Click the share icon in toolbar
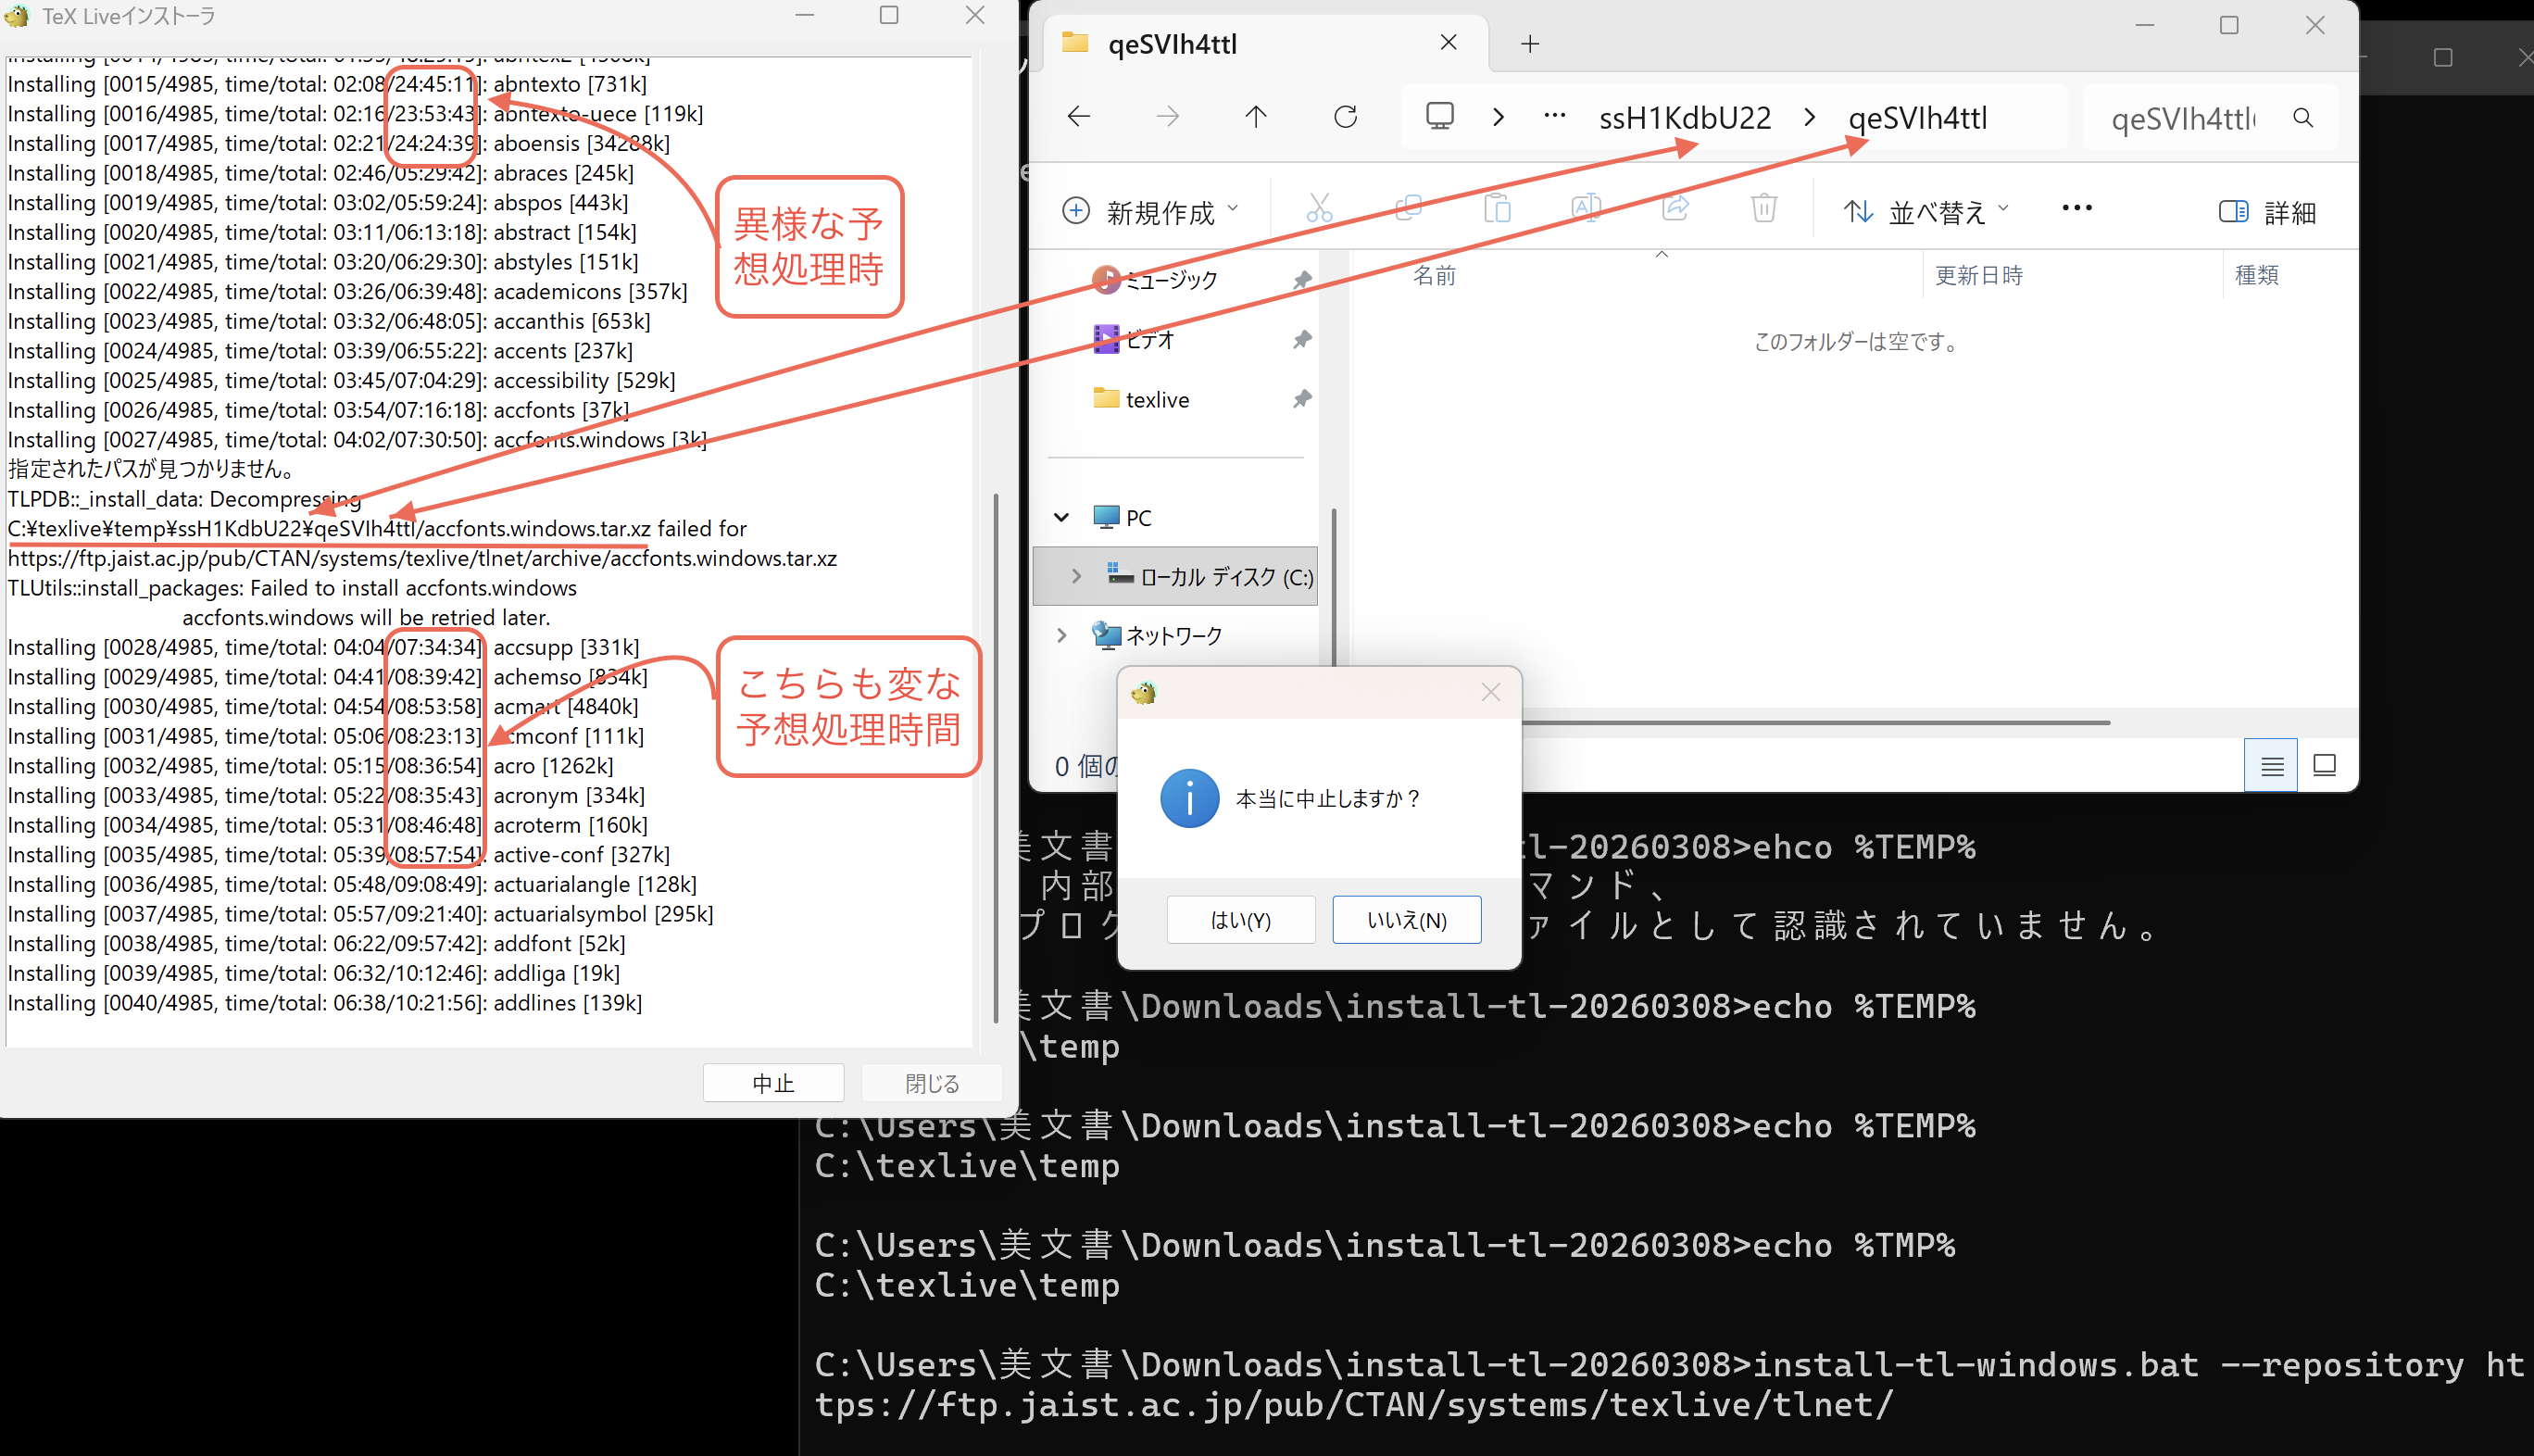The width and height of the screenshot is (2534, 1456). tap(1675, 209)
